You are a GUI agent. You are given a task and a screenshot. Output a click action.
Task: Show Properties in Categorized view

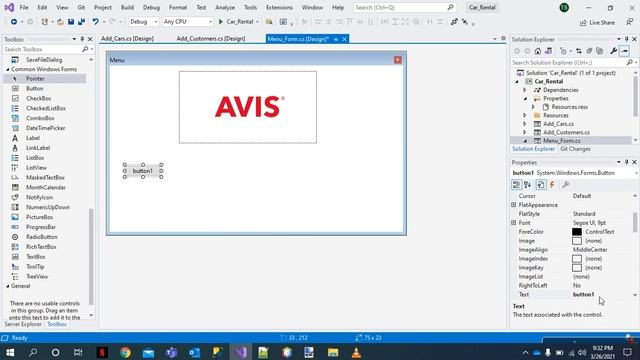516,185
